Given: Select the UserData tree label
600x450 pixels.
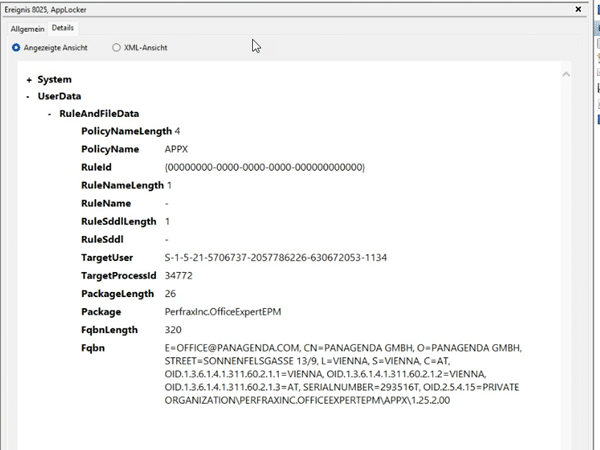Looking at the screenshot, I should (59, 96).
